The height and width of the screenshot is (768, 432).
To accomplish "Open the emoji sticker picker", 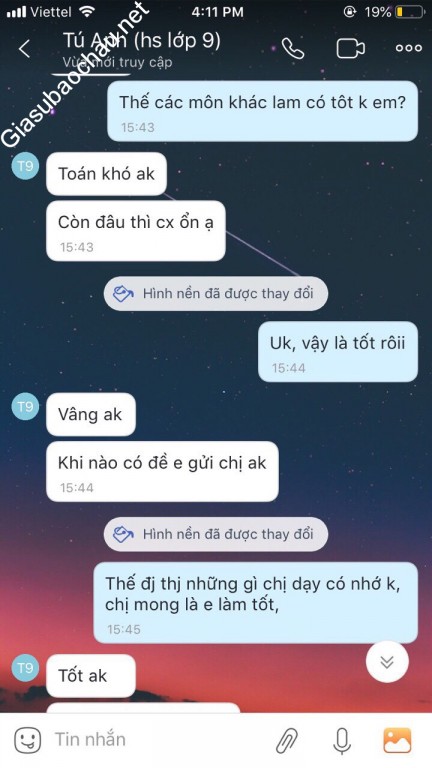I will pyautogui.click(x=27, y=740).
